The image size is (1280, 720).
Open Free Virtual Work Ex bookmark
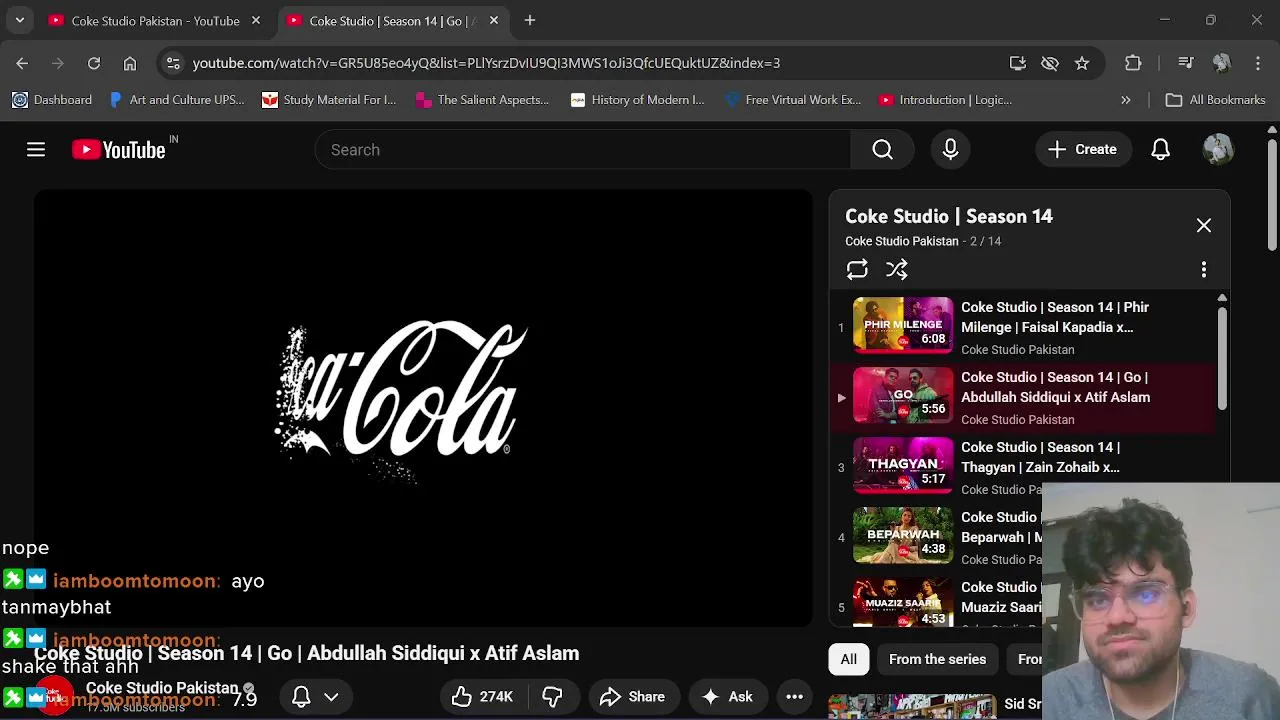tap(793, 100)
